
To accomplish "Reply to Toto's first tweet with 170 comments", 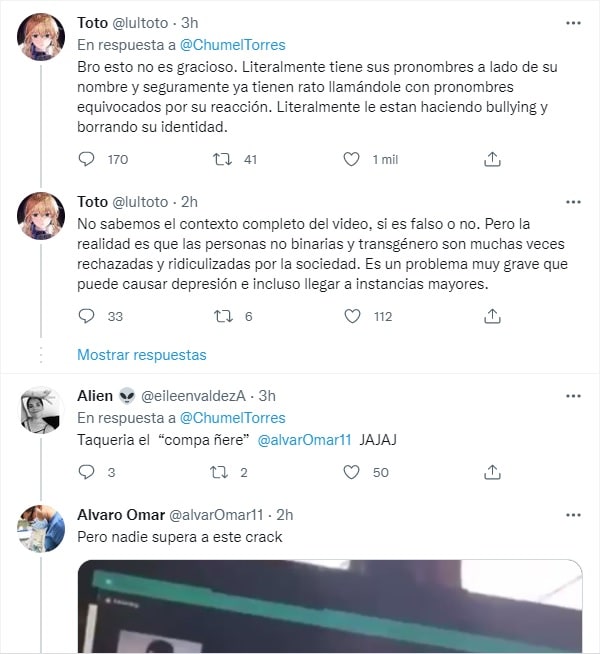I will click(x=86, y=159).
